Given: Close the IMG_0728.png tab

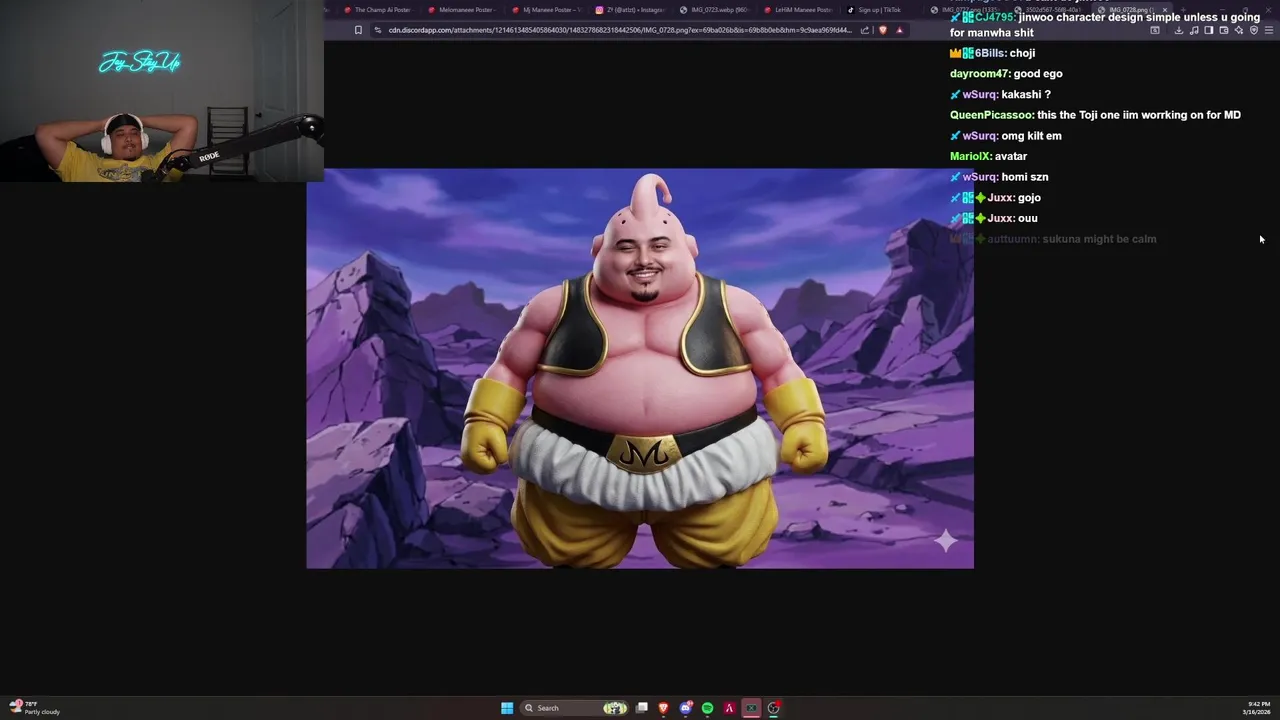Looking at the screenshot, I should pos(1164,10).
